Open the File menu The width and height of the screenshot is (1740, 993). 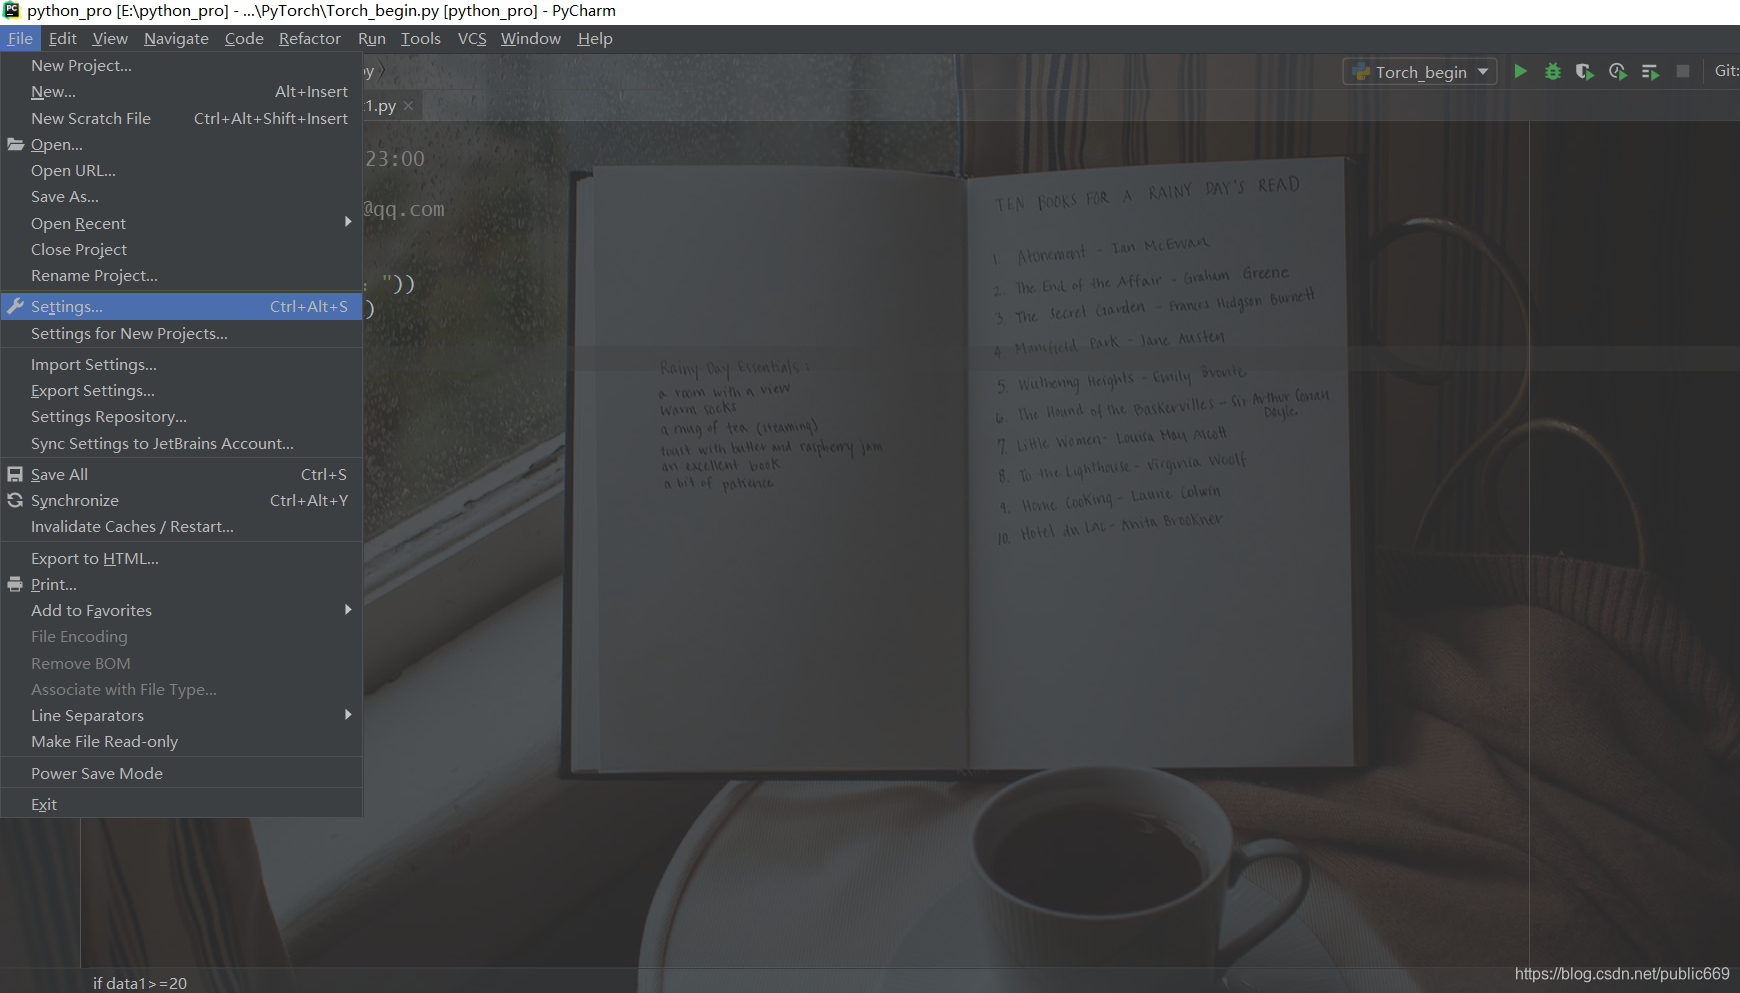point(20,39)
